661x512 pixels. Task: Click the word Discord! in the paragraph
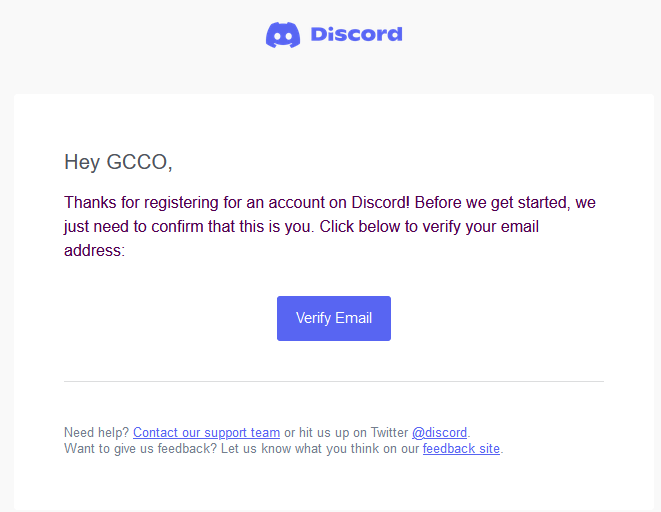pyautogui.click(x=380, y=203)
